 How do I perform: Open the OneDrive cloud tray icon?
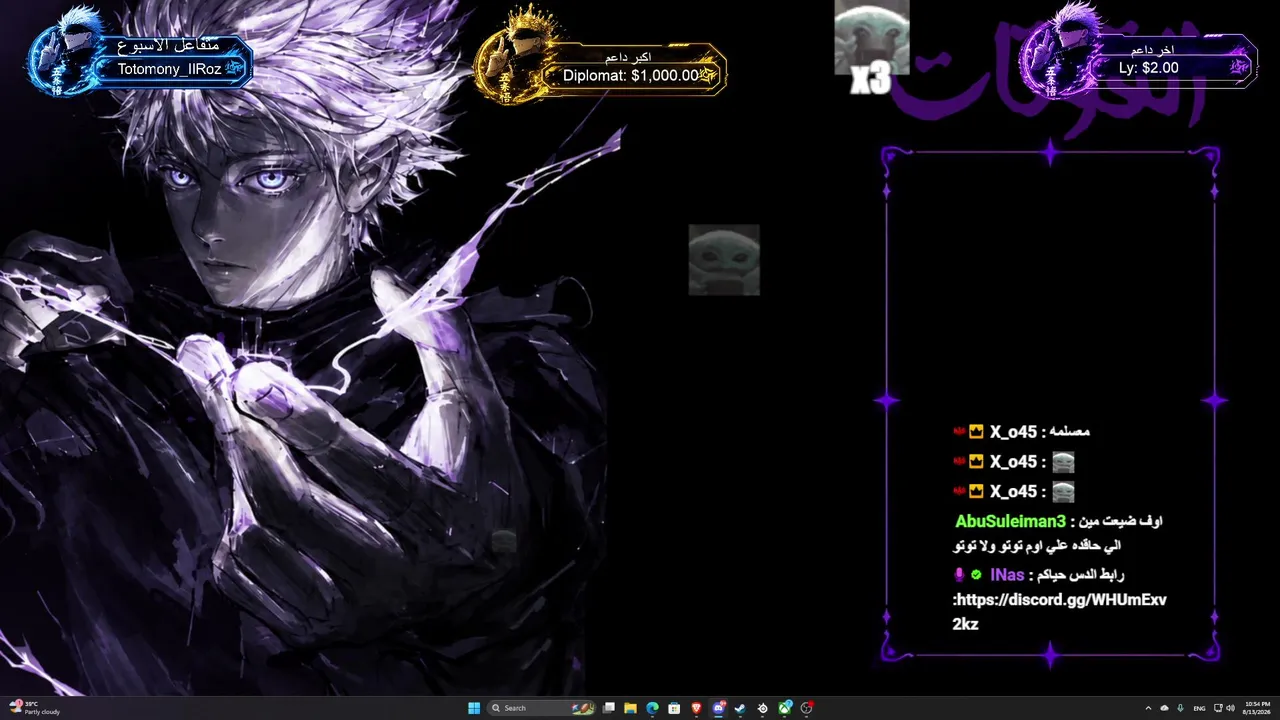1164,708
